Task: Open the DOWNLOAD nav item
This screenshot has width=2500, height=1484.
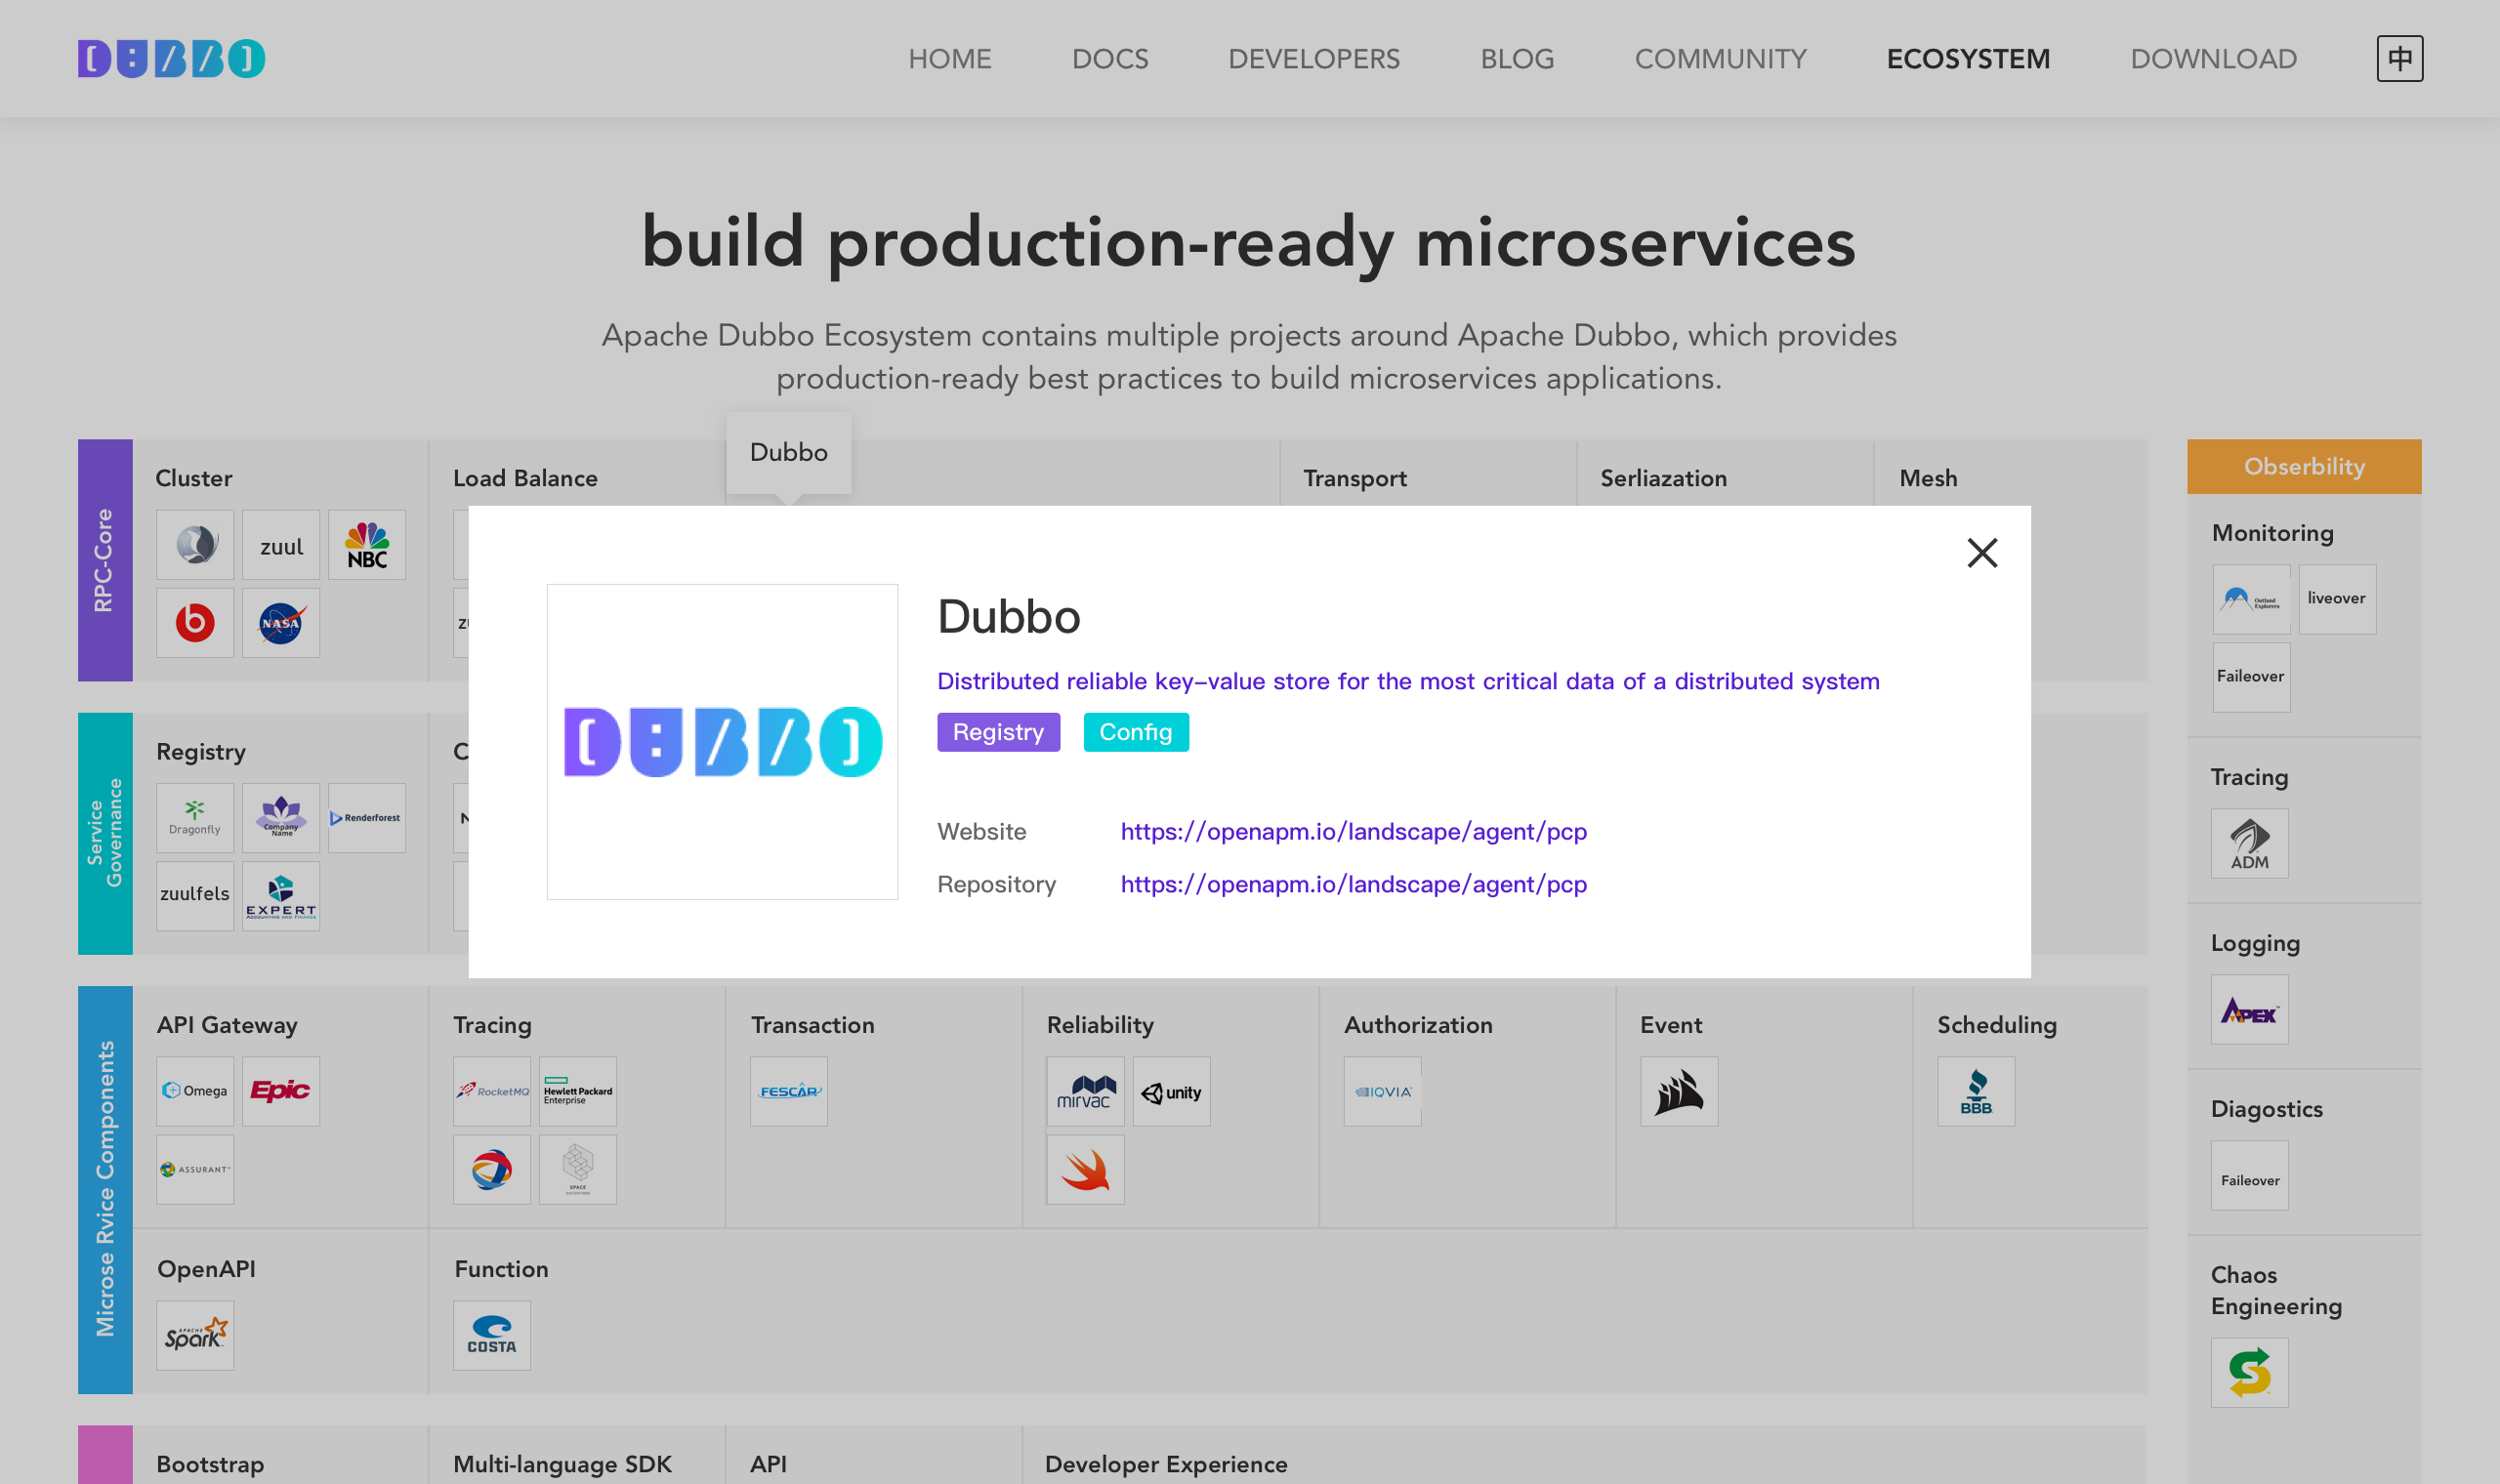Action: coord(2213,59)
